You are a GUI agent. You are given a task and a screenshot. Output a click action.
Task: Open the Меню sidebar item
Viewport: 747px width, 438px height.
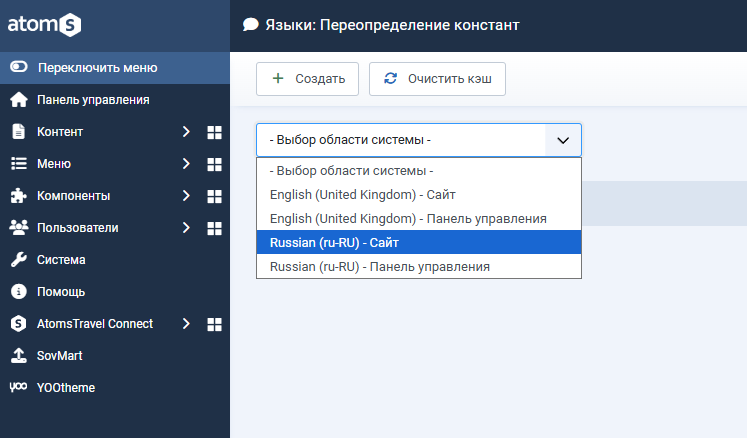click(x=54, y=163)
